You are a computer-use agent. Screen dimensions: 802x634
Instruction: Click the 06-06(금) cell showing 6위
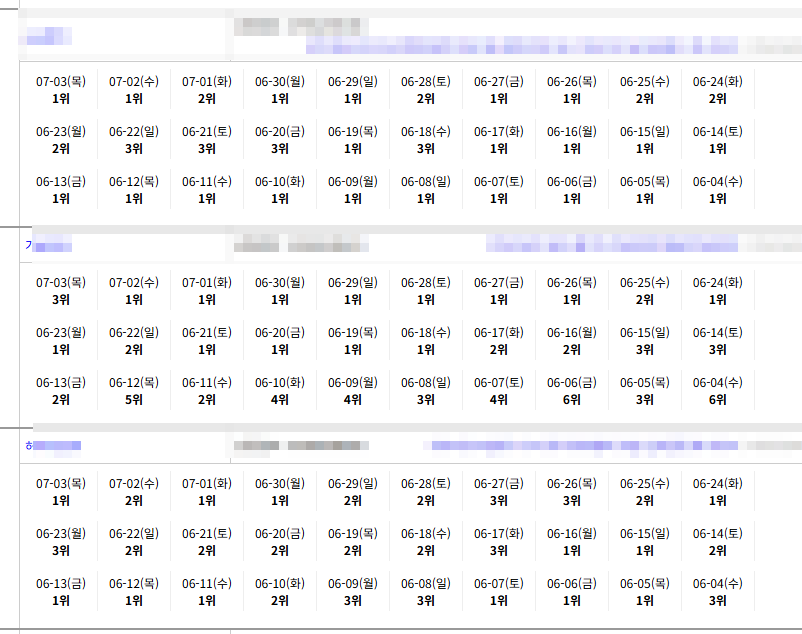point(572,391)
